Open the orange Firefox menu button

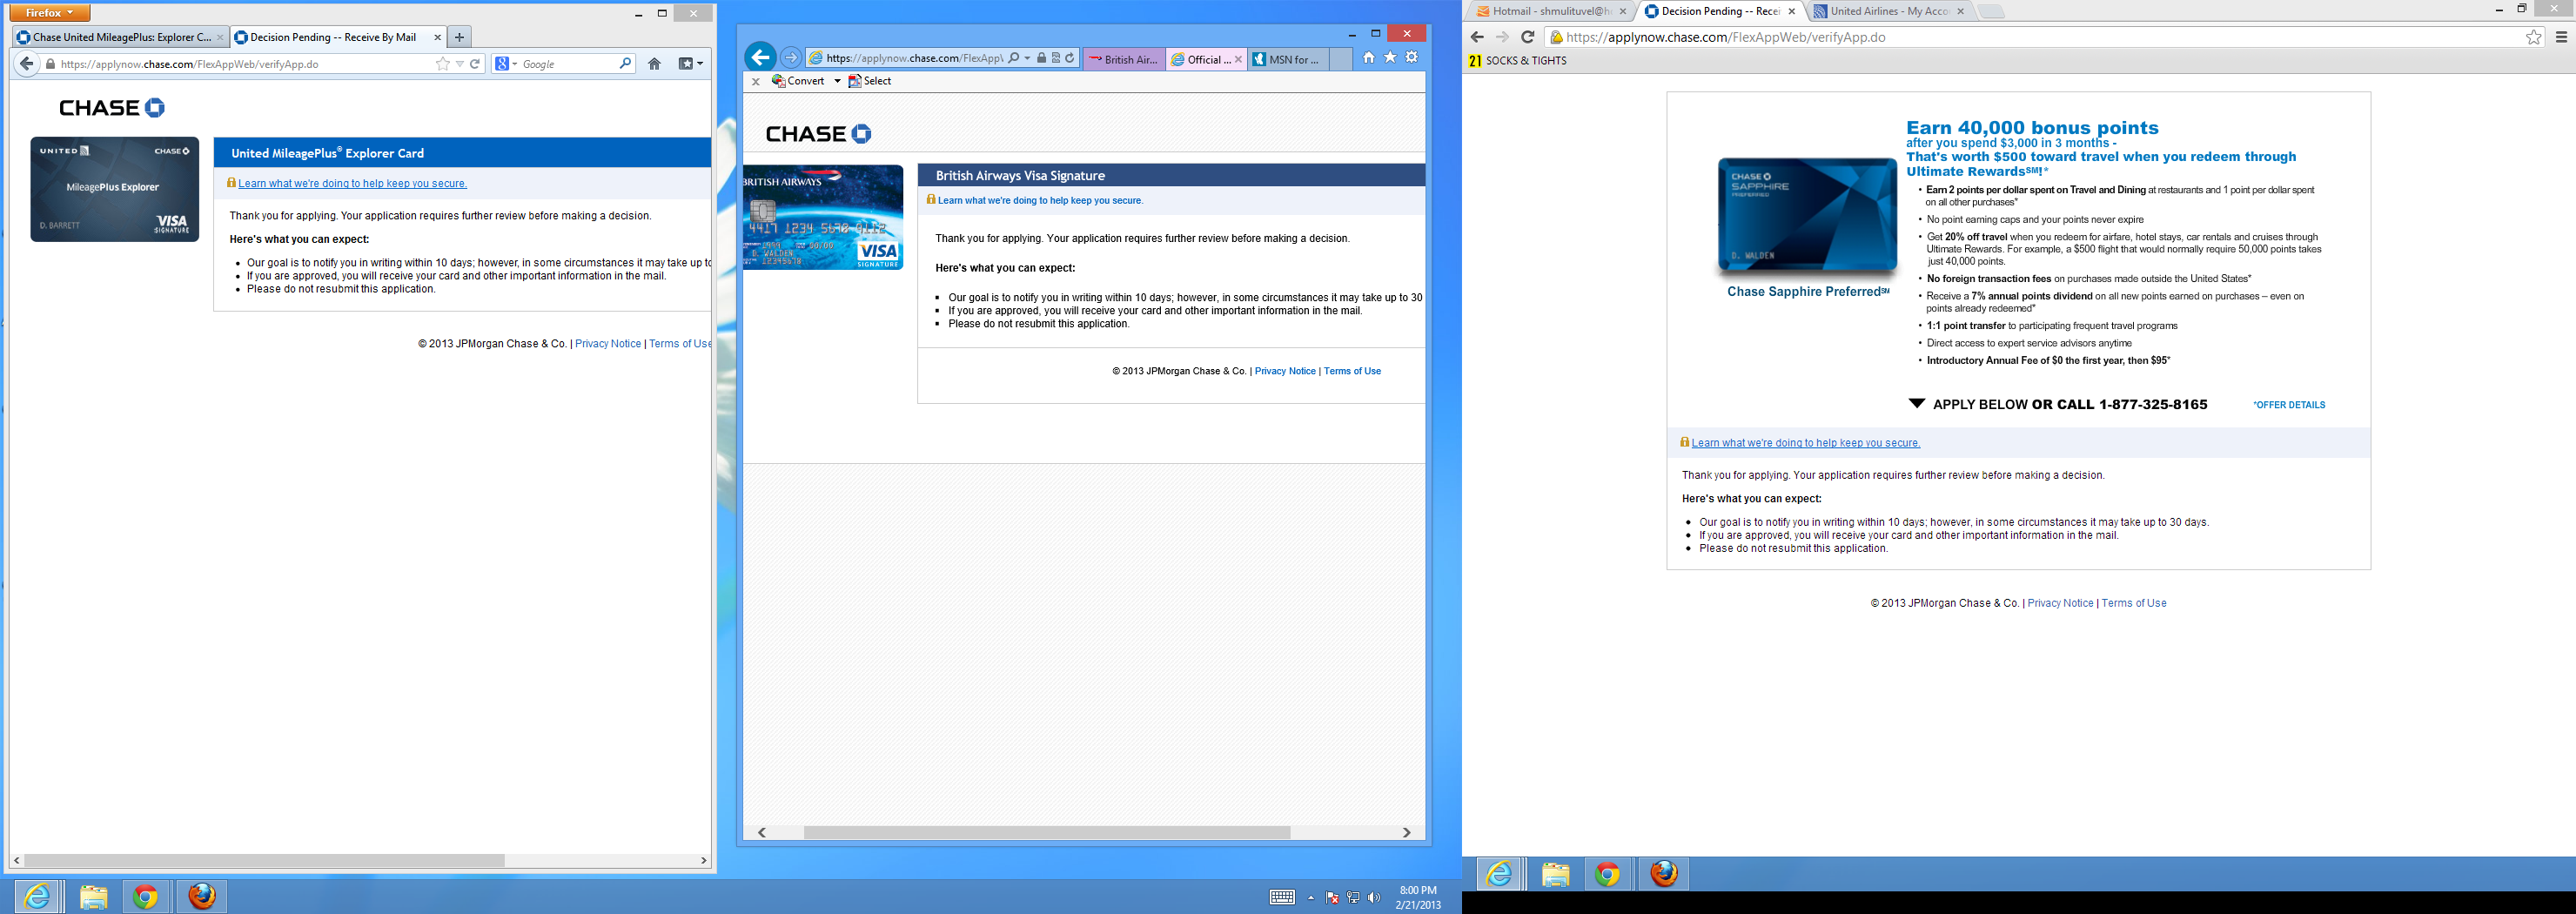50,13
